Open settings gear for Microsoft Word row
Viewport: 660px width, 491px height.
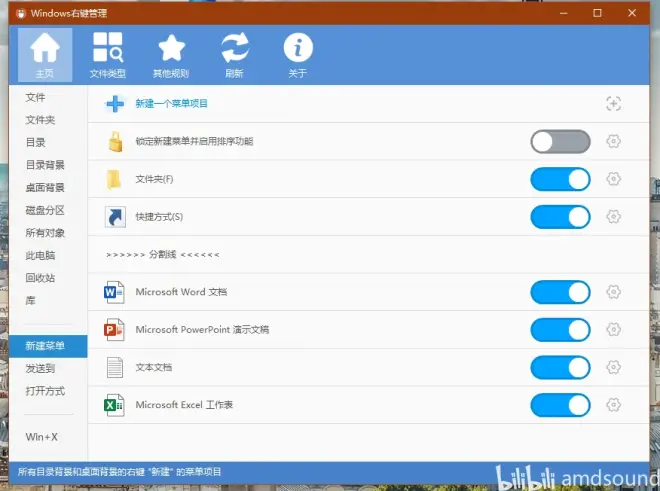coord(613,292)
